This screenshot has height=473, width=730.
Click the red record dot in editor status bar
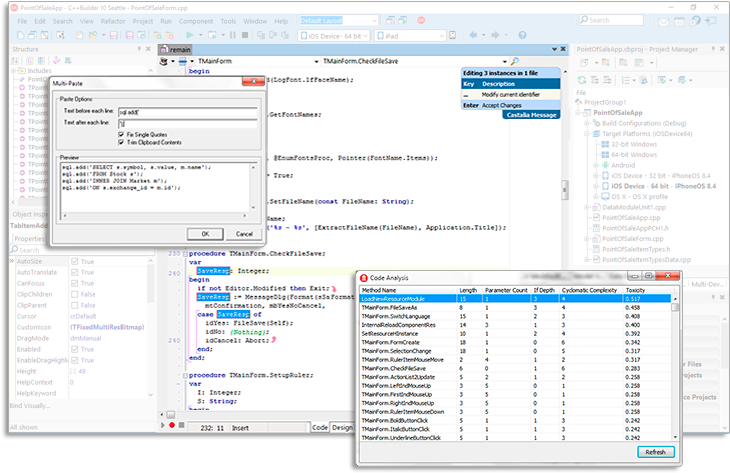click(x=172, y=425)
